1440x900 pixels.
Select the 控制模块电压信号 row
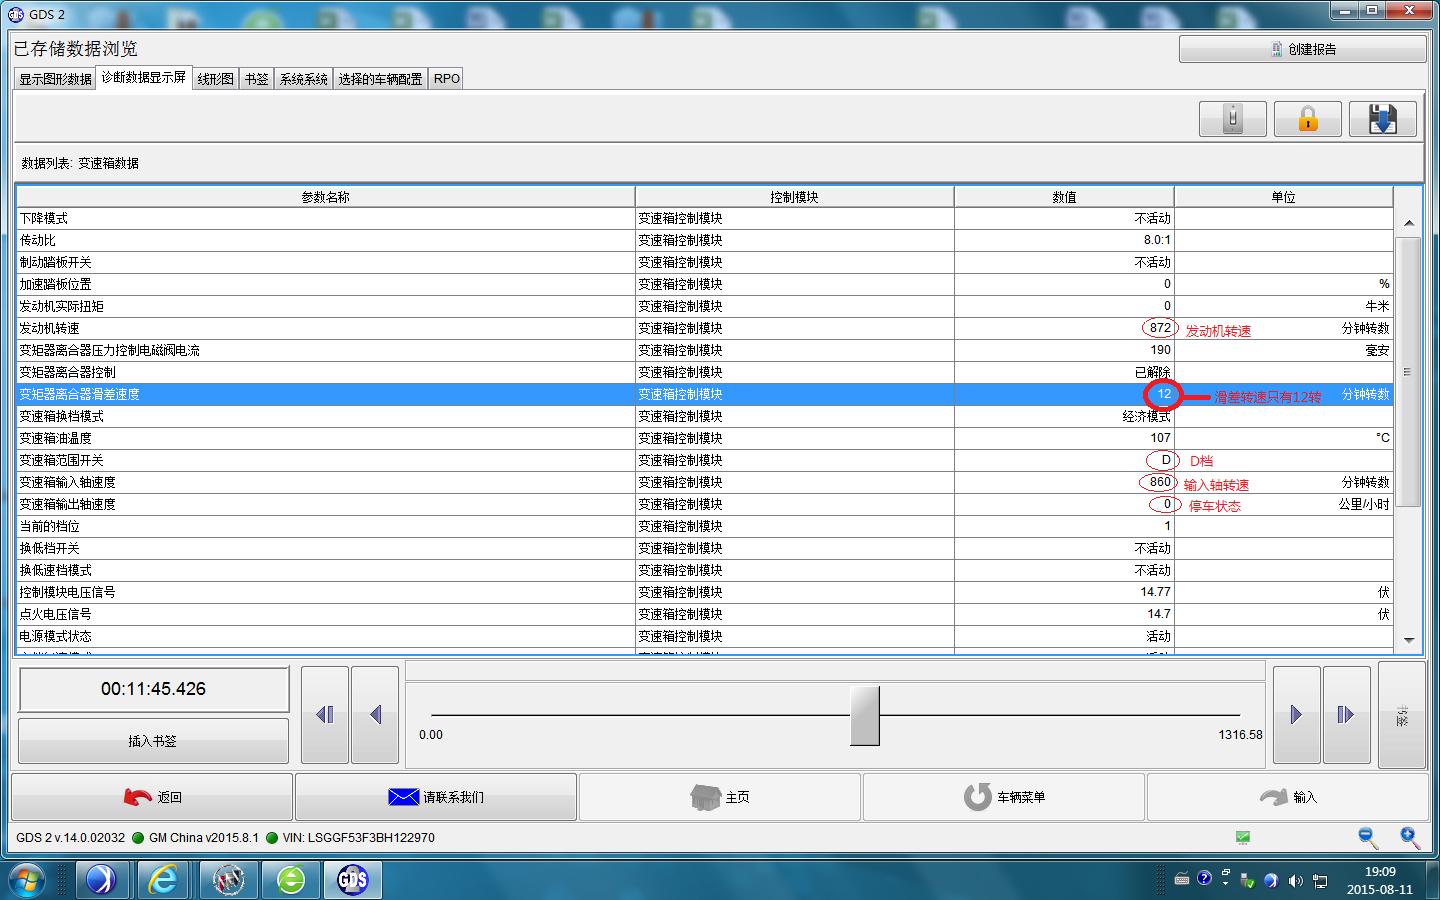[x=705, y=592]
